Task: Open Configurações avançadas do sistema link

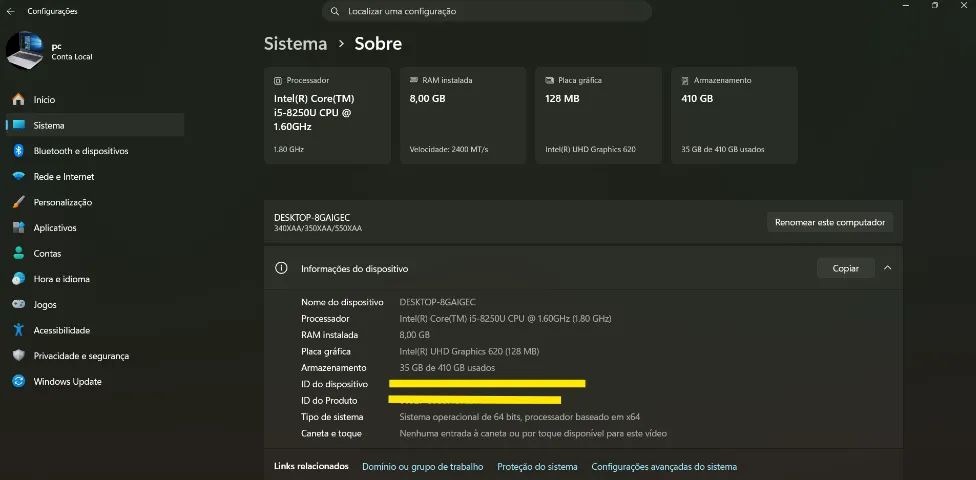Action: coord(664,466)
